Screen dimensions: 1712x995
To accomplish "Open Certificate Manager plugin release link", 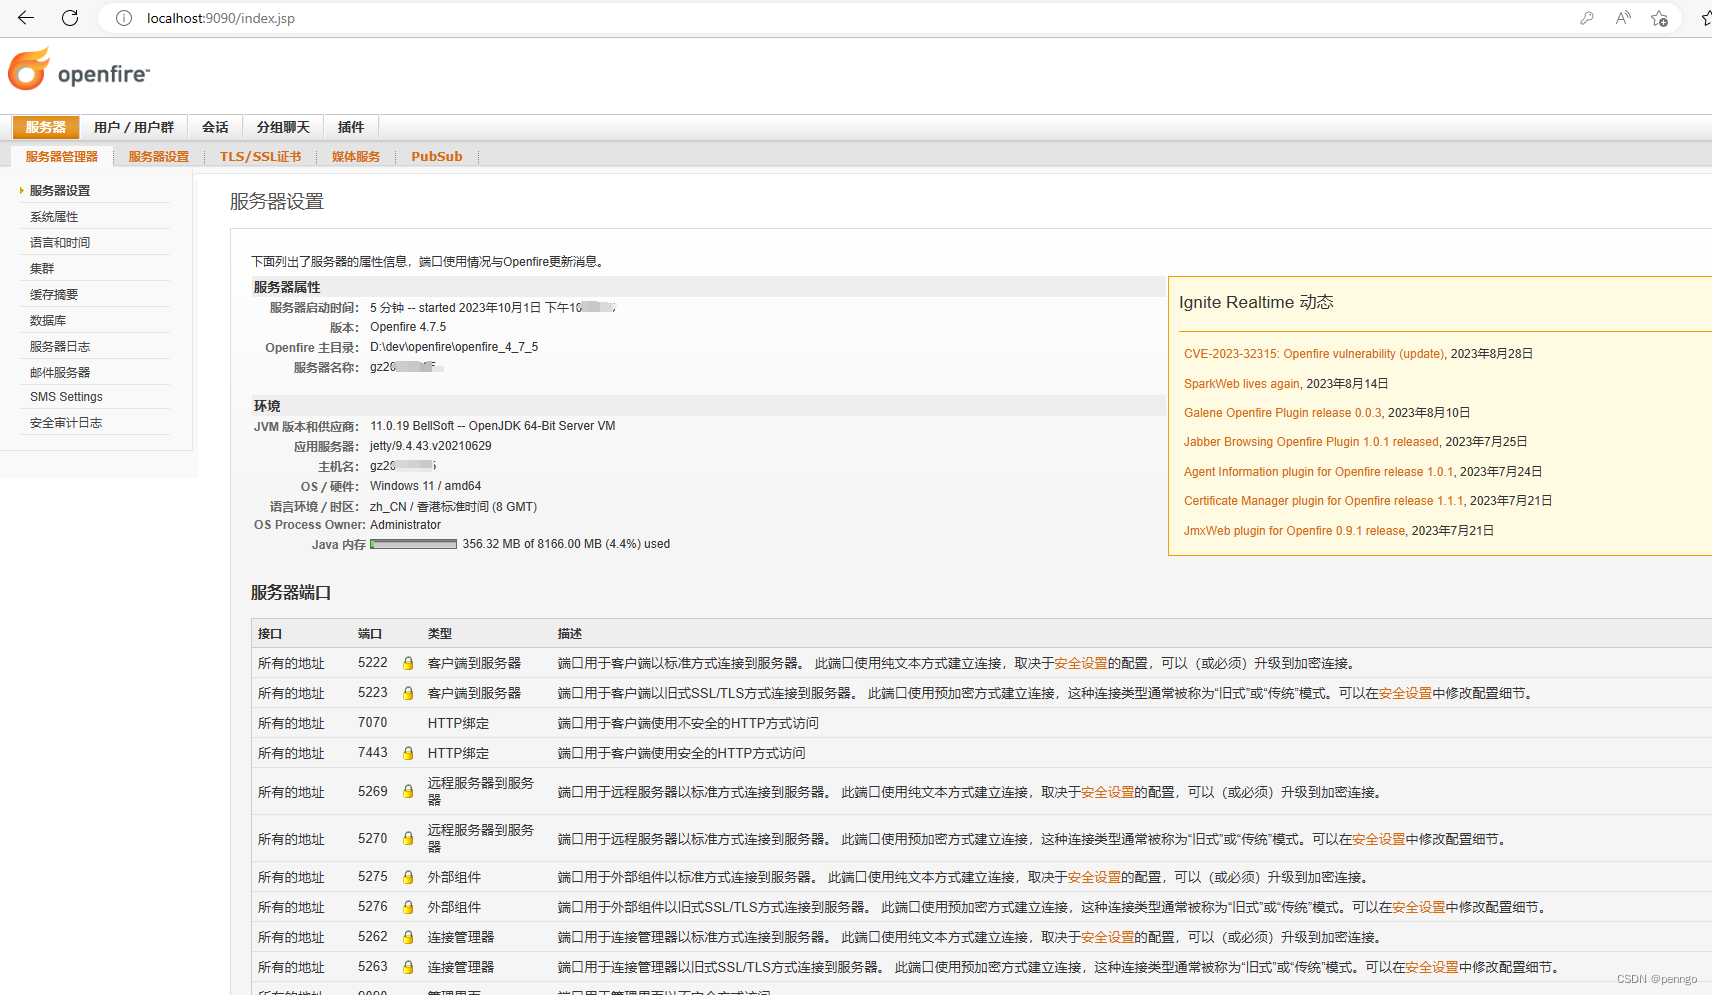I will tap(1324, 501).
